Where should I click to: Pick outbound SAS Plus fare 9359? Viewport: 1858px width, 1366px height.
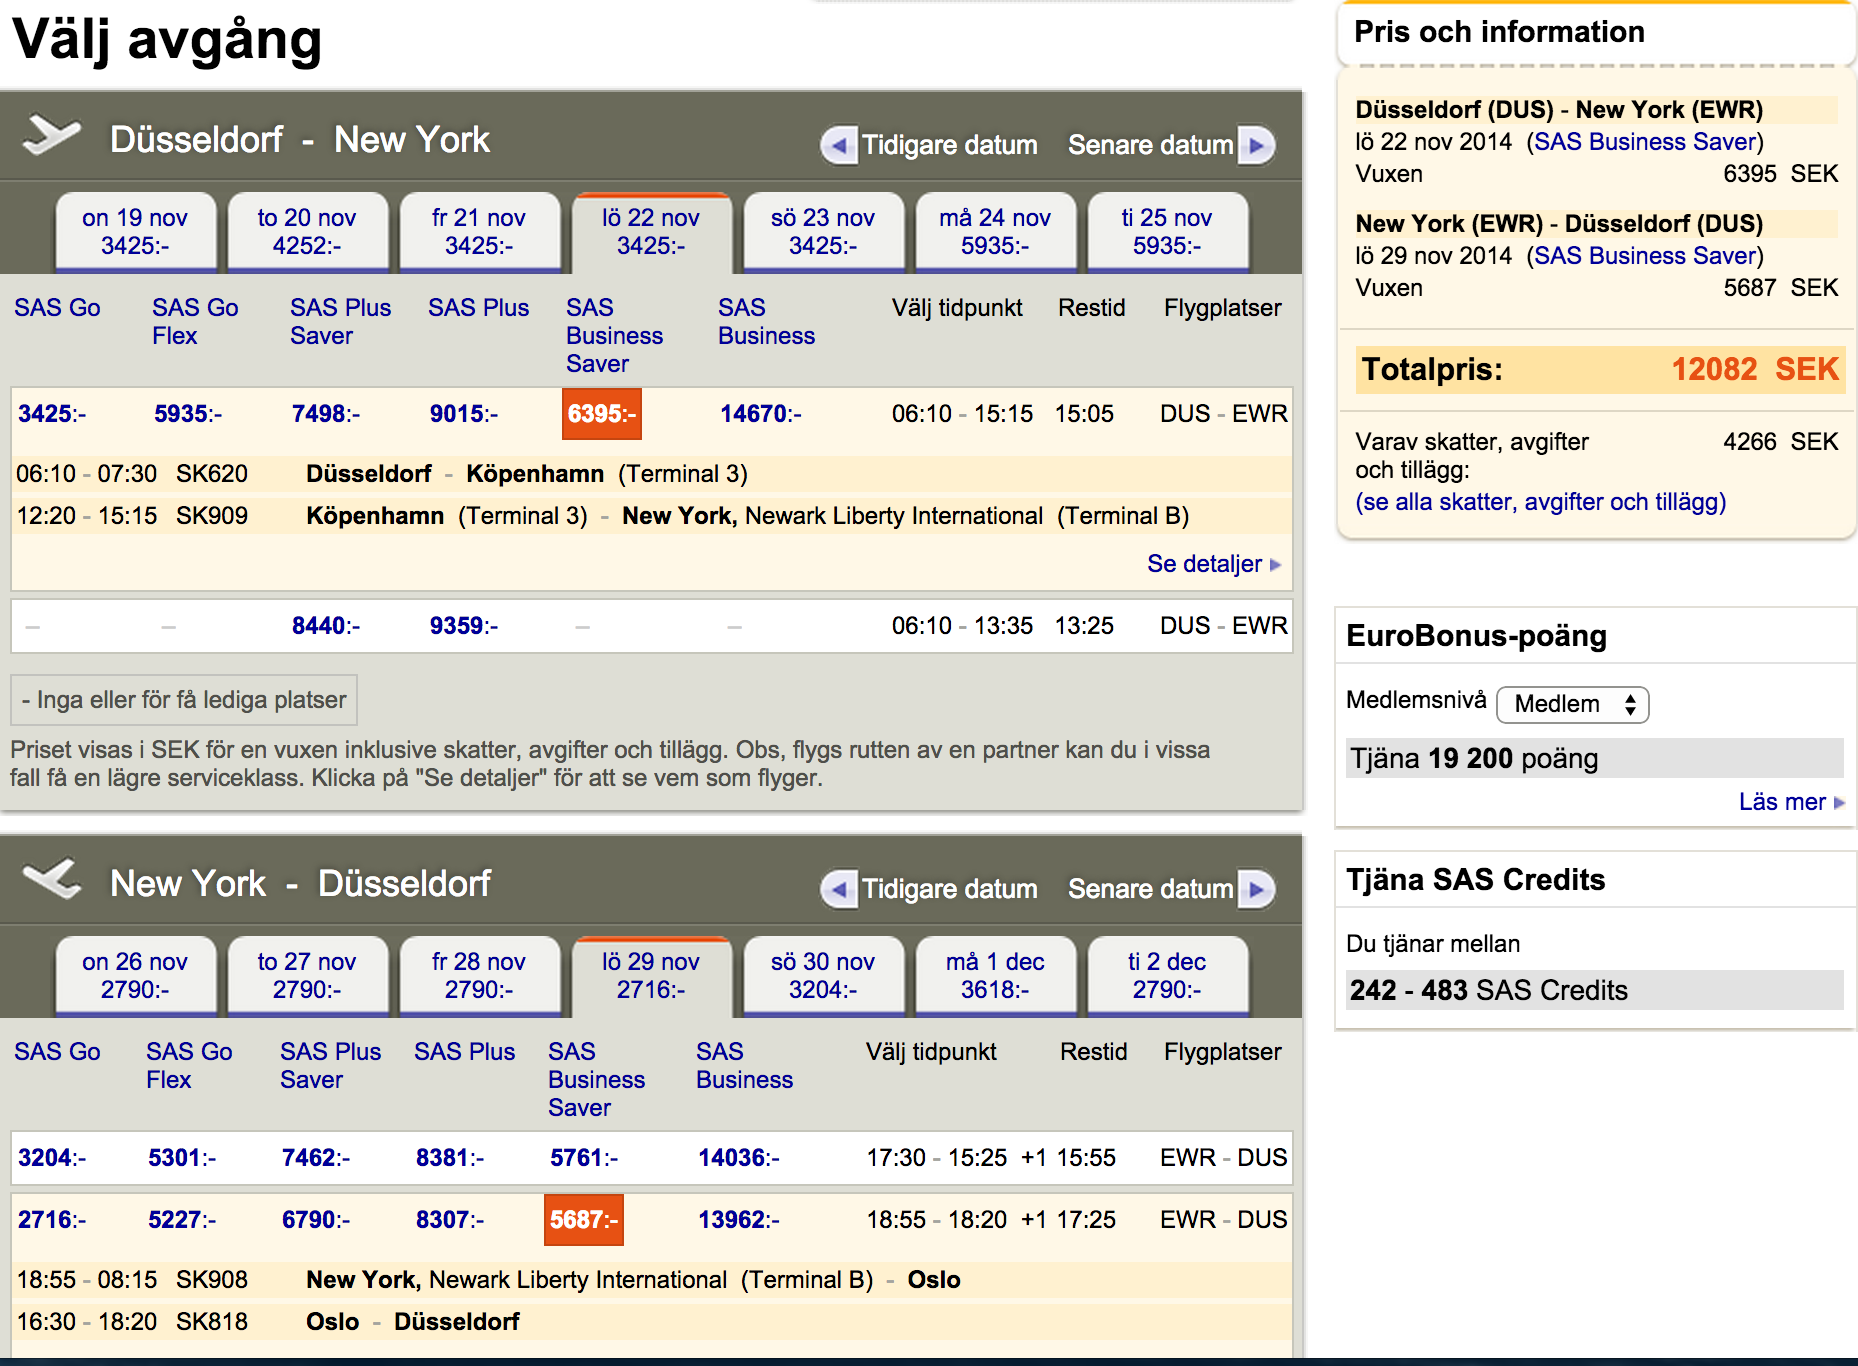463,626
